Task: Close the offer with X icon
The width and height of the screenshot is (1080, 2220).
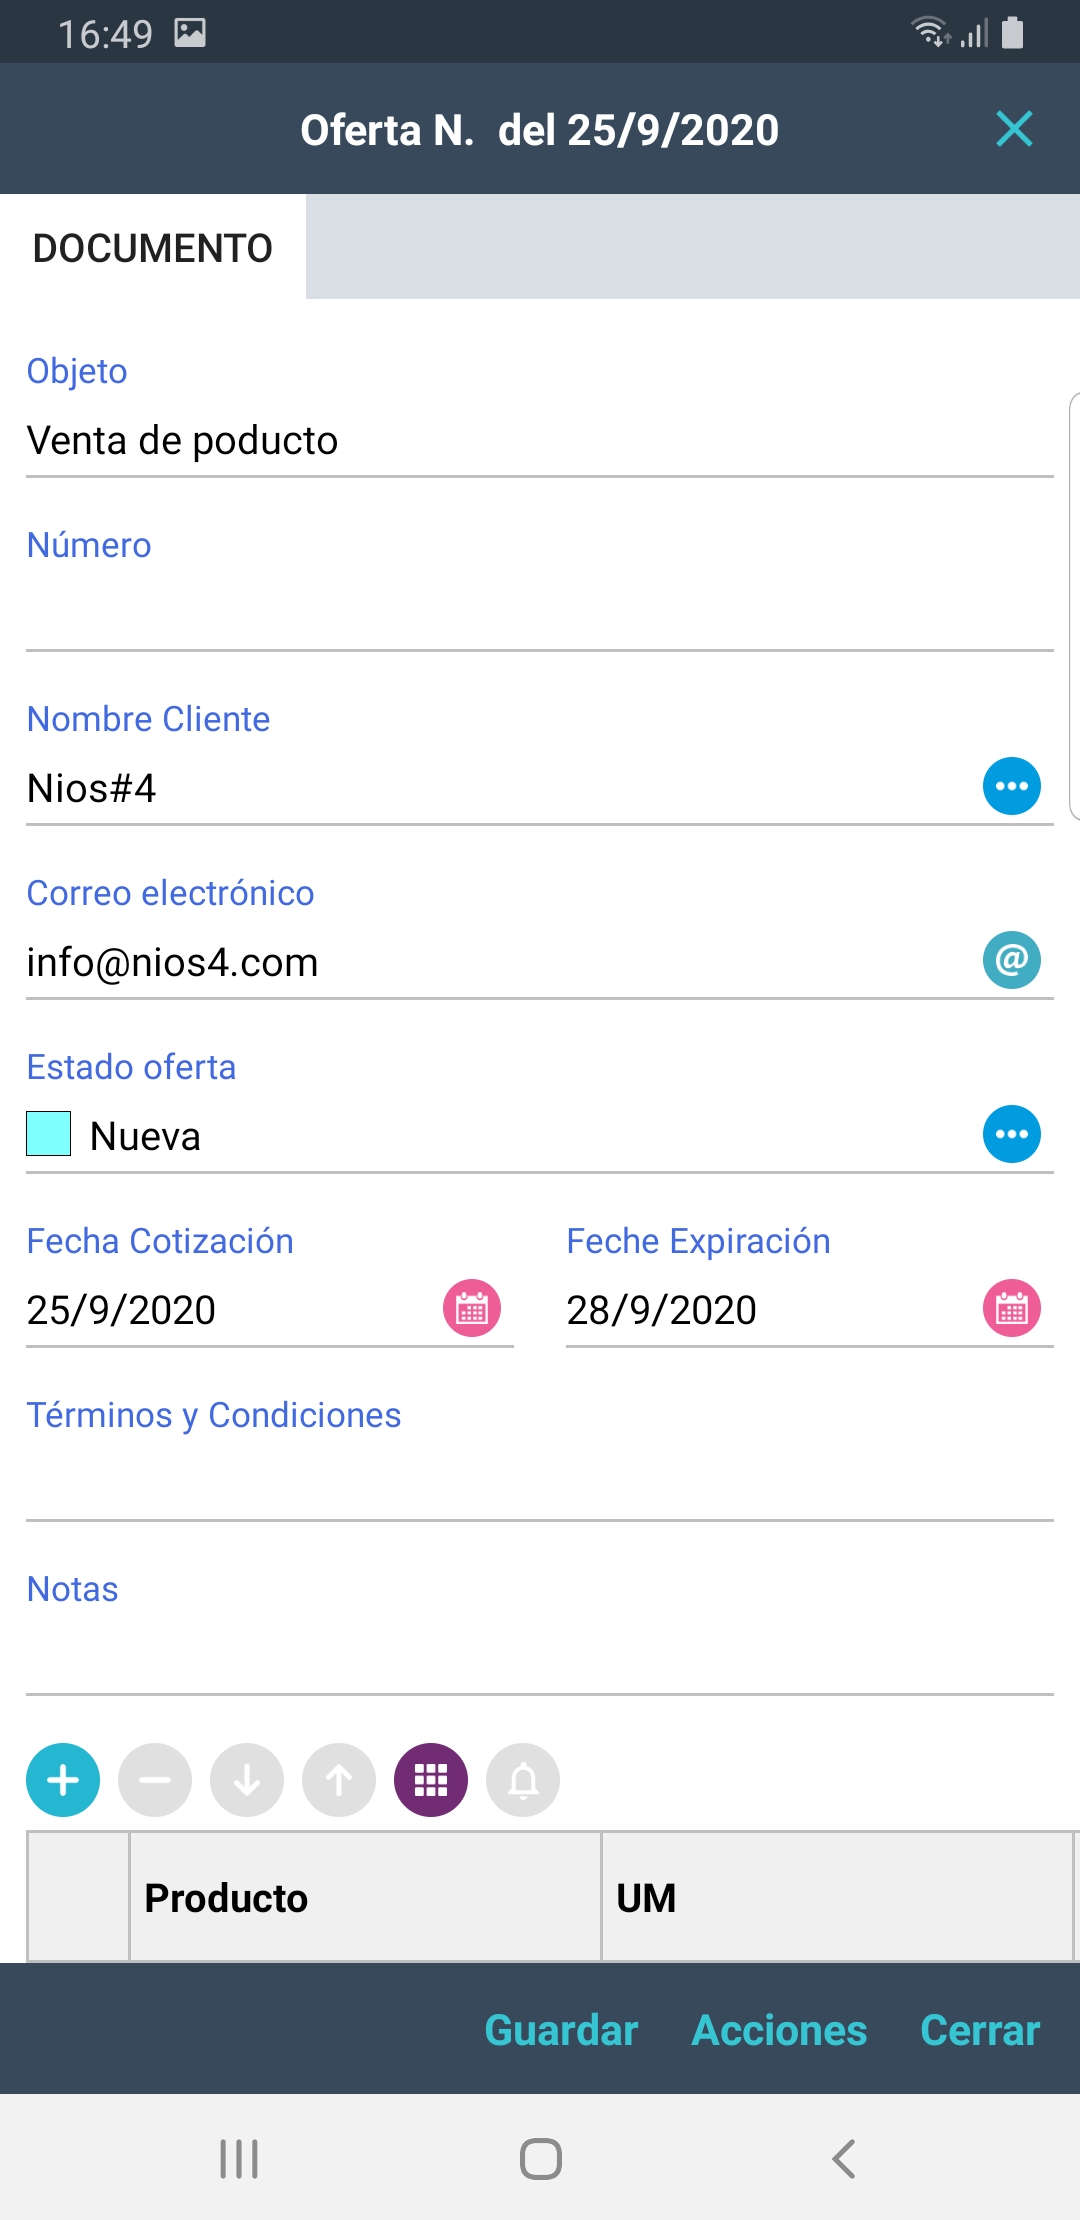Action: pos(1014,129)
